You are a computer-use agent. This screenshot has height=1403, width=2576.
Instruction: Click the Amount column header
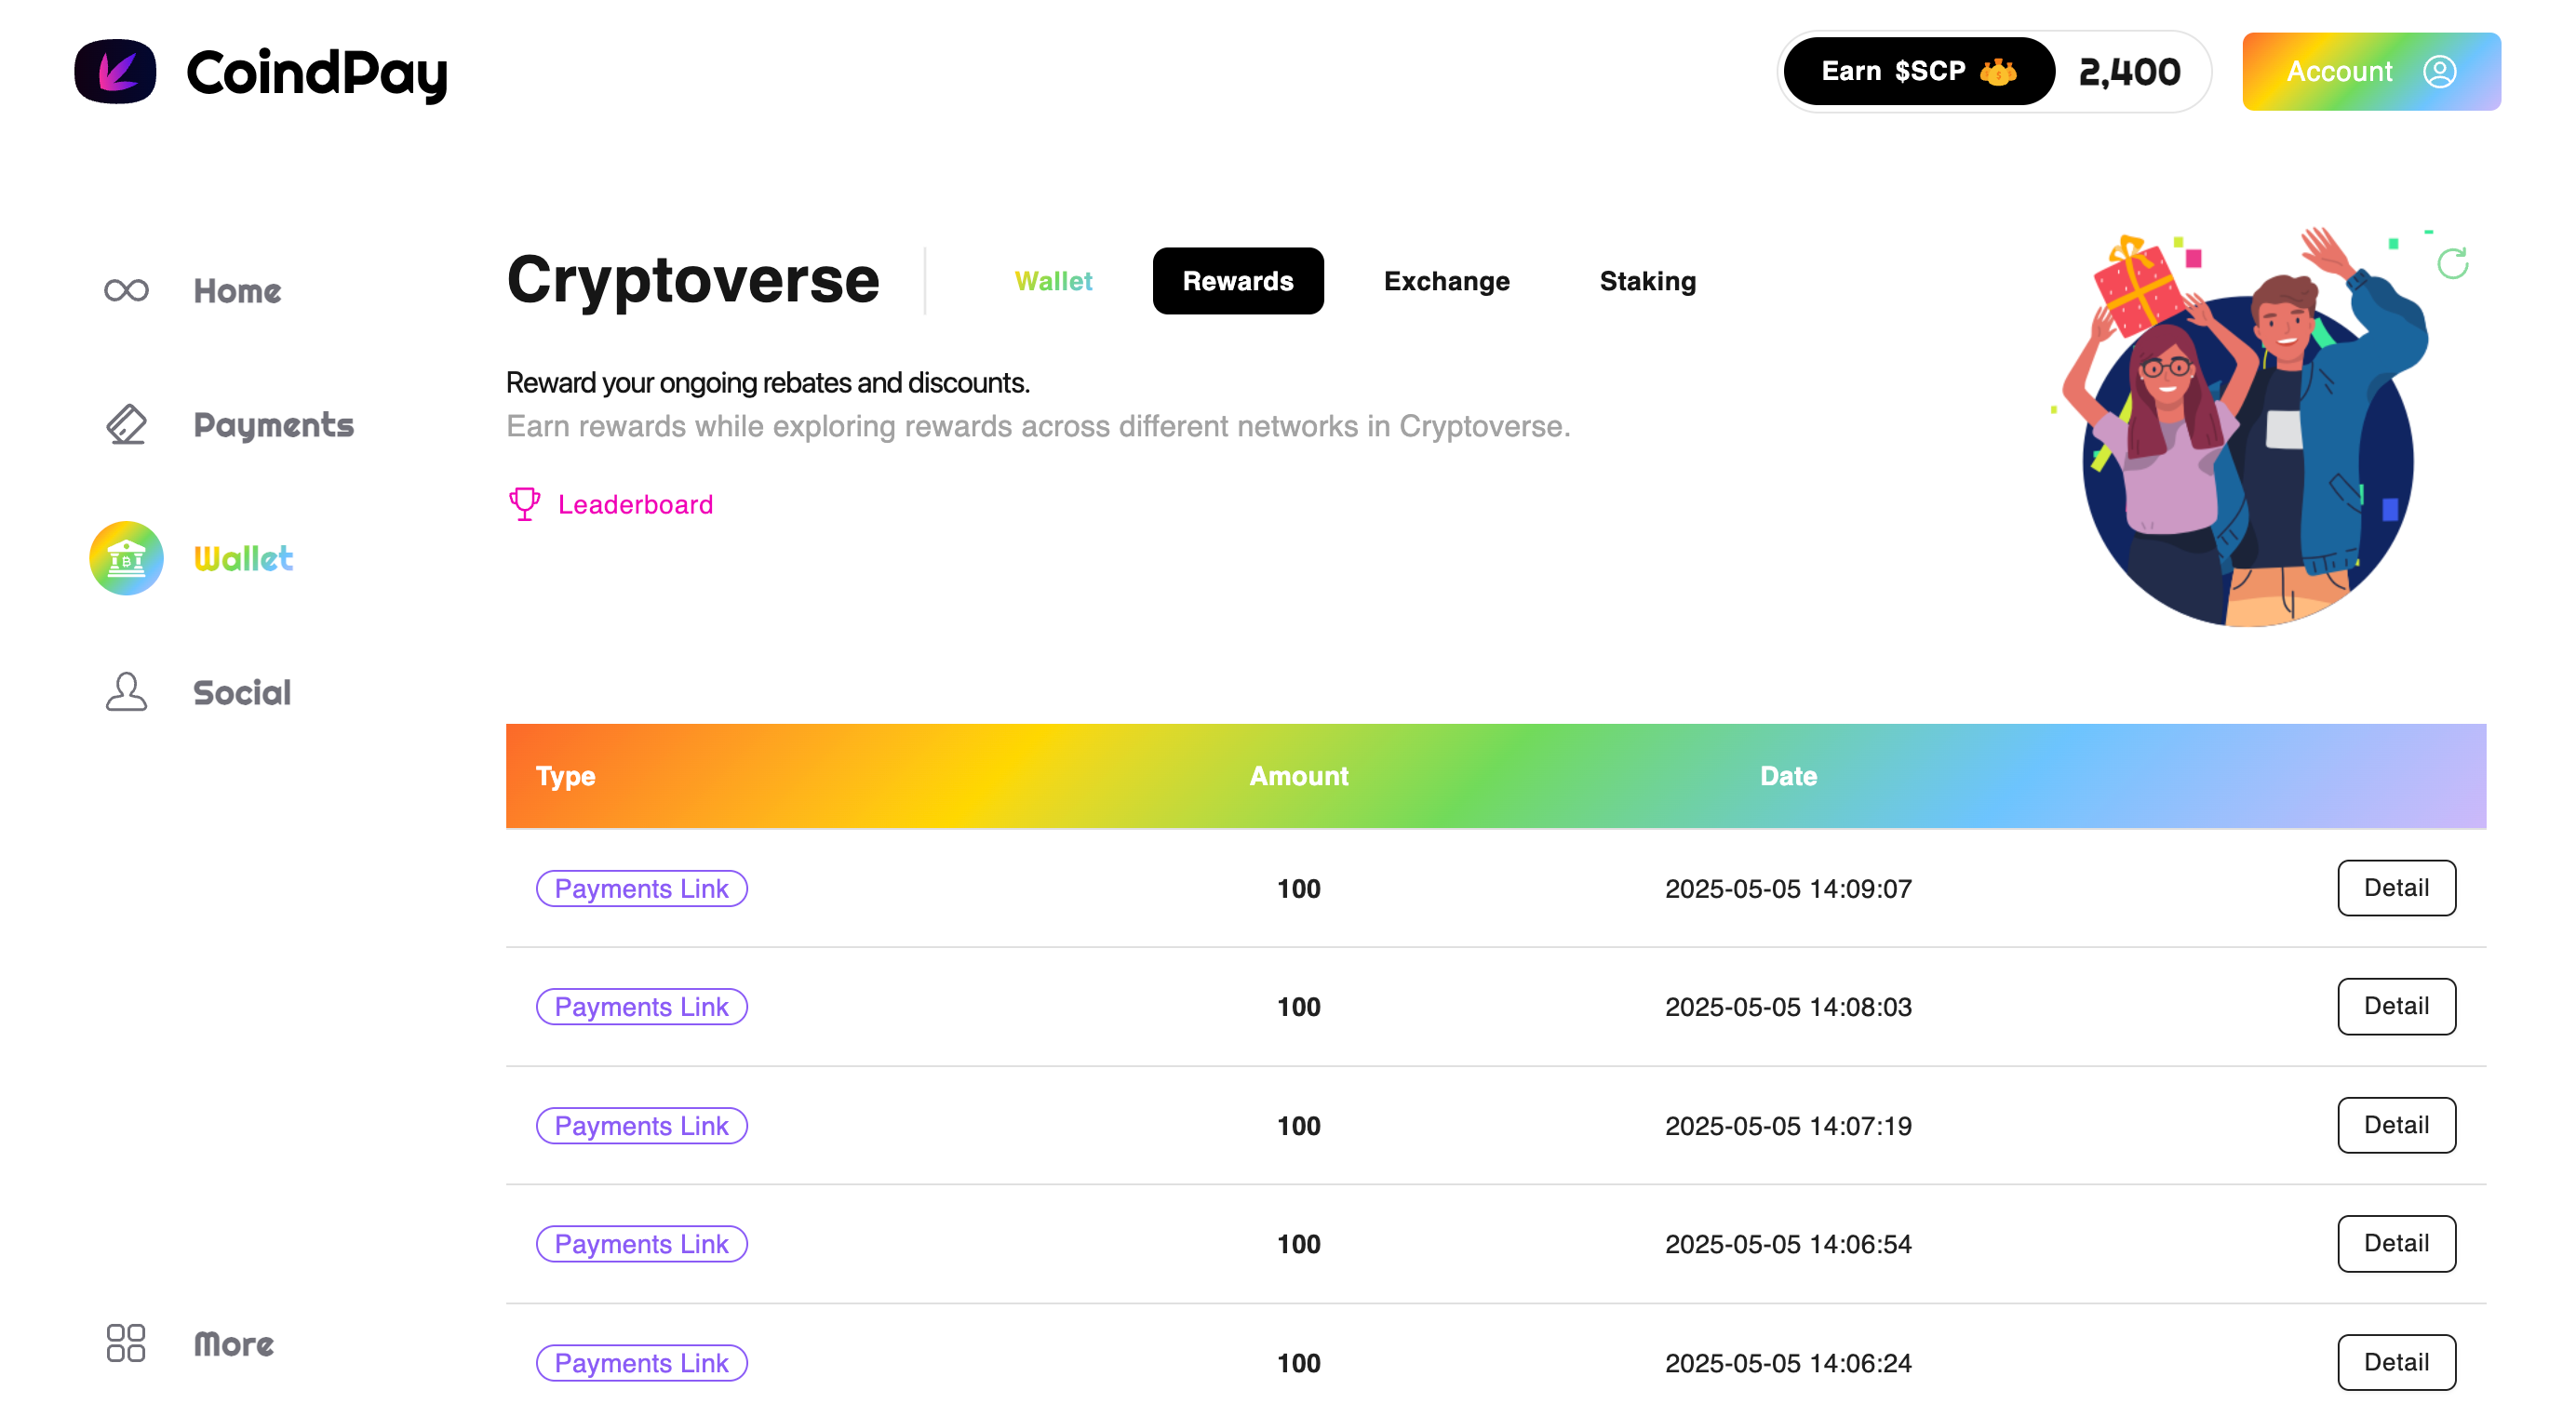pyautogui.click(x=1298, y=776)
